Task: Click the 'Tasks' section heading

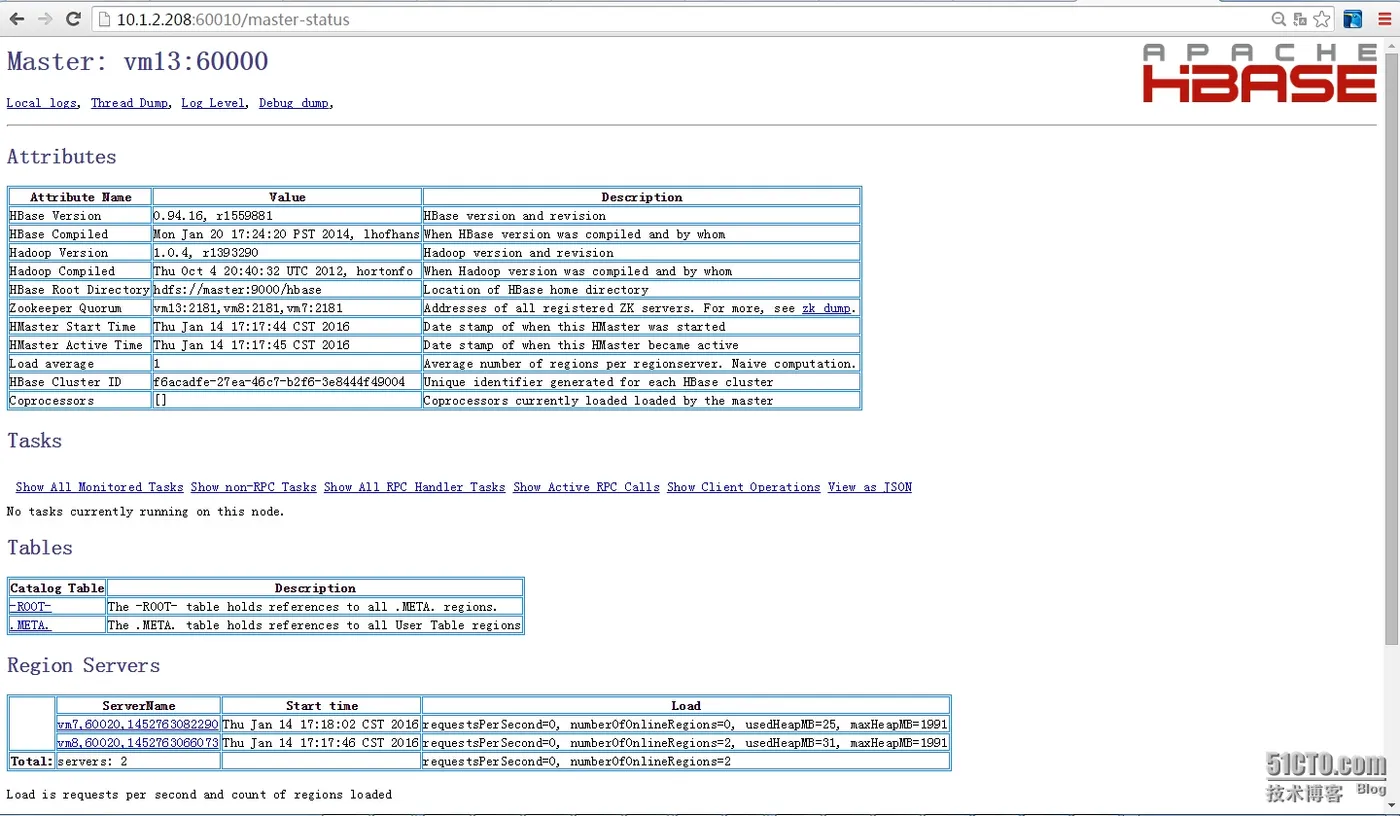Action: pyautogui.click(x=35, y=441)
